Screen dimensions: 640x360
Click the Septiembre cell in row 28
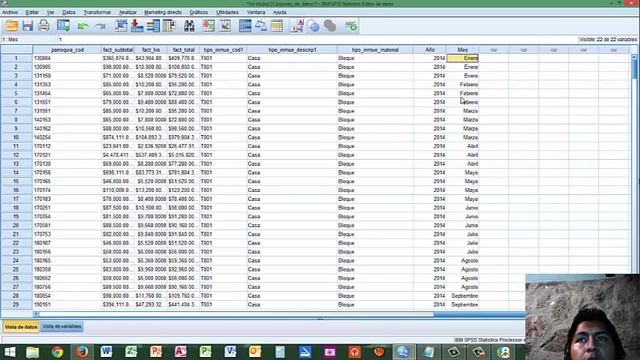tap(462, 296)
